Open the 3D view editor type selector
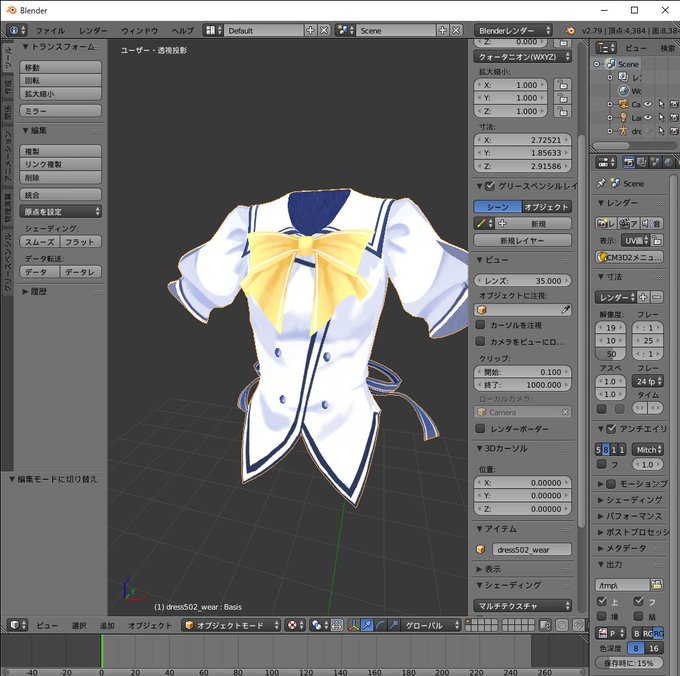The height and width of the screenshot is (676, 680). point(17,625)
